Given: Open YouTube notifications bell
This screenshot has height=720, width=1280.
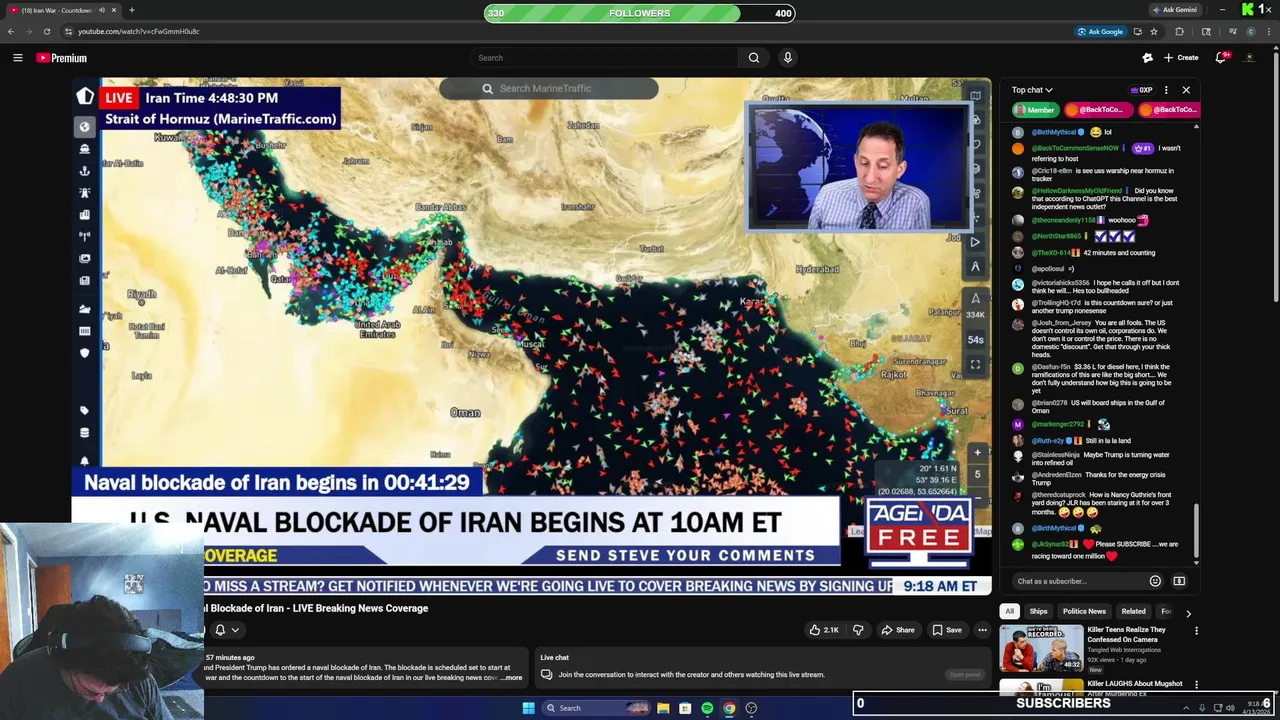Looking at the screenshot, I should point(1220,58).
